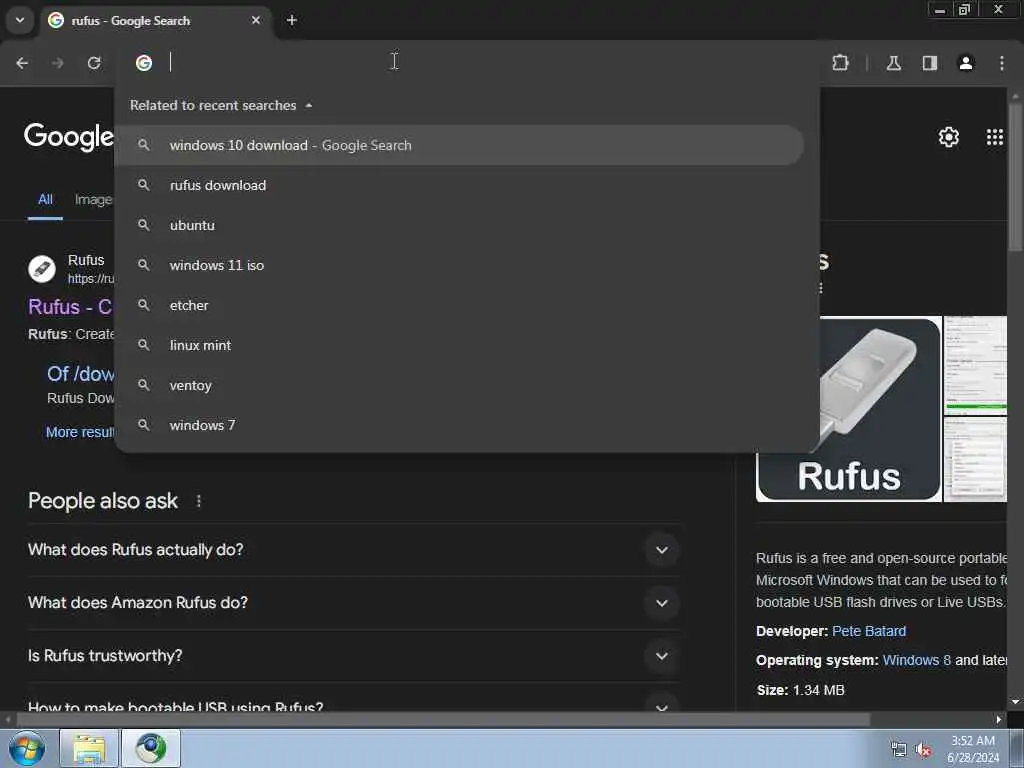The height and width of the screenshot is (768, 1024).
Task: Click the muted volume tray icon
Action: [x=923, y=750]
